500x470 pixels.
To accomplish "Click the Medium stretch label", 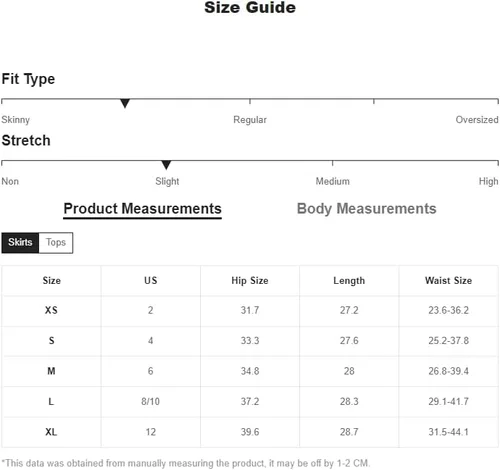I will click(333, 181).
